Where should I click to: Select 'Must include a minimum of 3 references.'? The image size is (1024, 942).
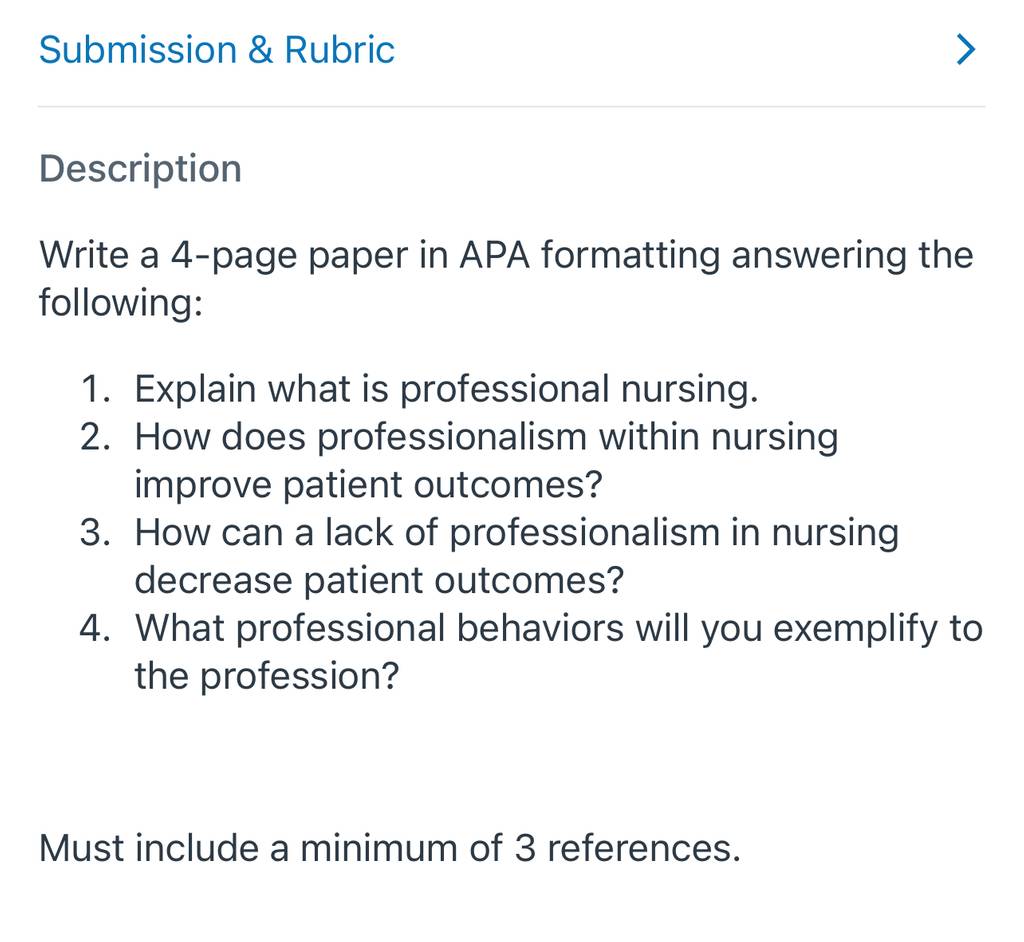point(390,849)
